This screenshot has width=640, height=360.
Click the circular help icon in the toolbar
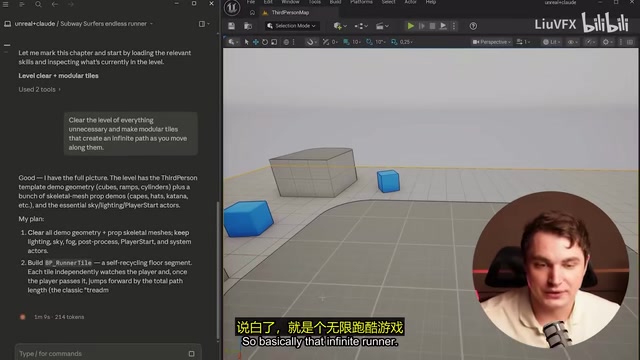point(473,26)
